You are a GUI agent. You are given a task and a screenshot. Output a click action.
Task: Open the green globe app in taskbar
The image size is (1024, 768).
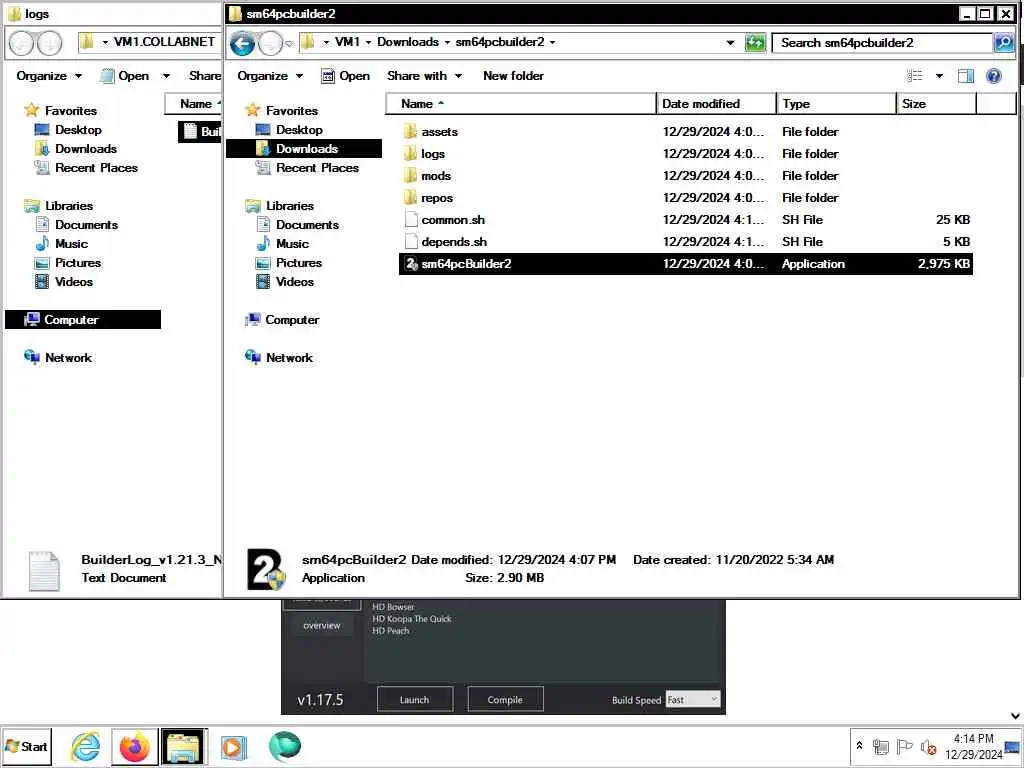tap(284, 746)
